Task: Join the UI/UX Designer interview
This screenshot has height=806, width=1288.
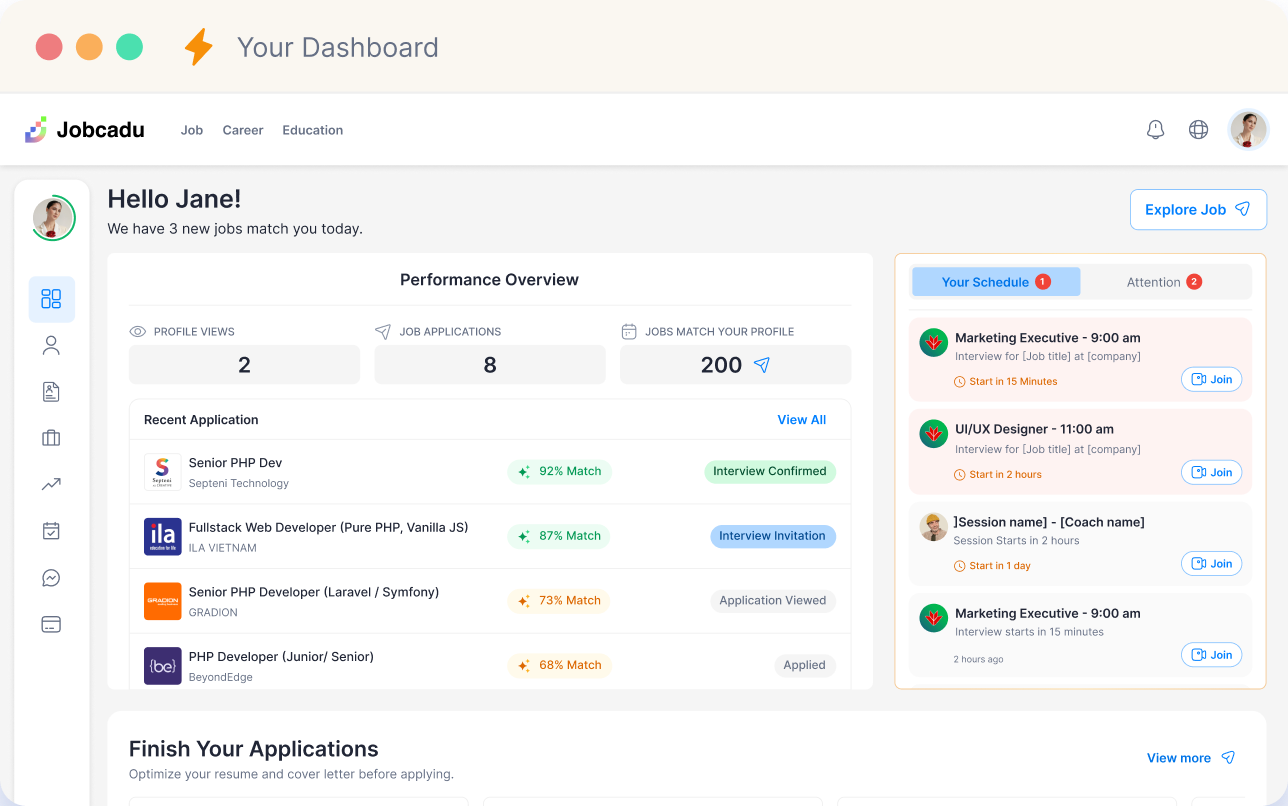Action: 1212,473
